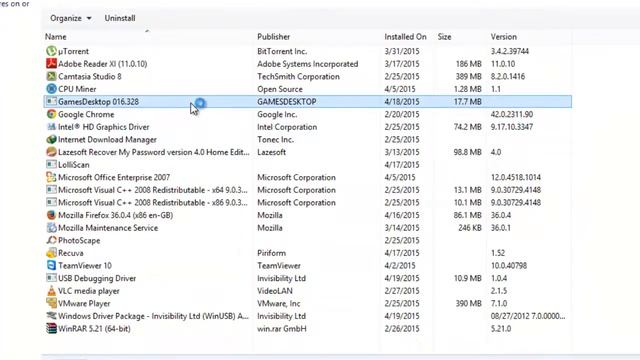Click the USB Debugging Driver icon
The width and height of the screenshot is (640, 360).
tap(51, 278)
